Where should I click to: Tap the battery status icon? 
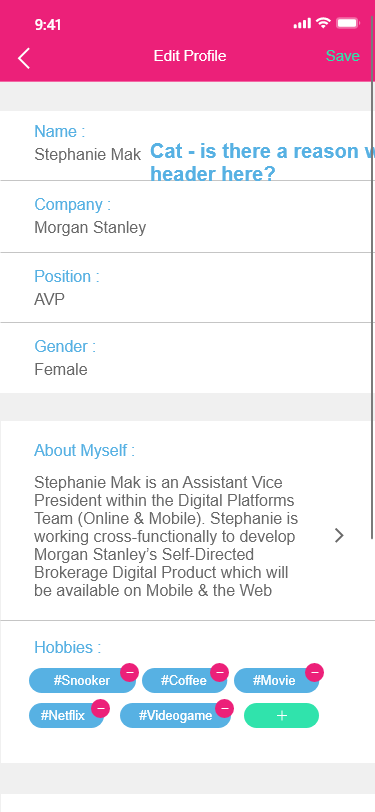coord(347,23)
